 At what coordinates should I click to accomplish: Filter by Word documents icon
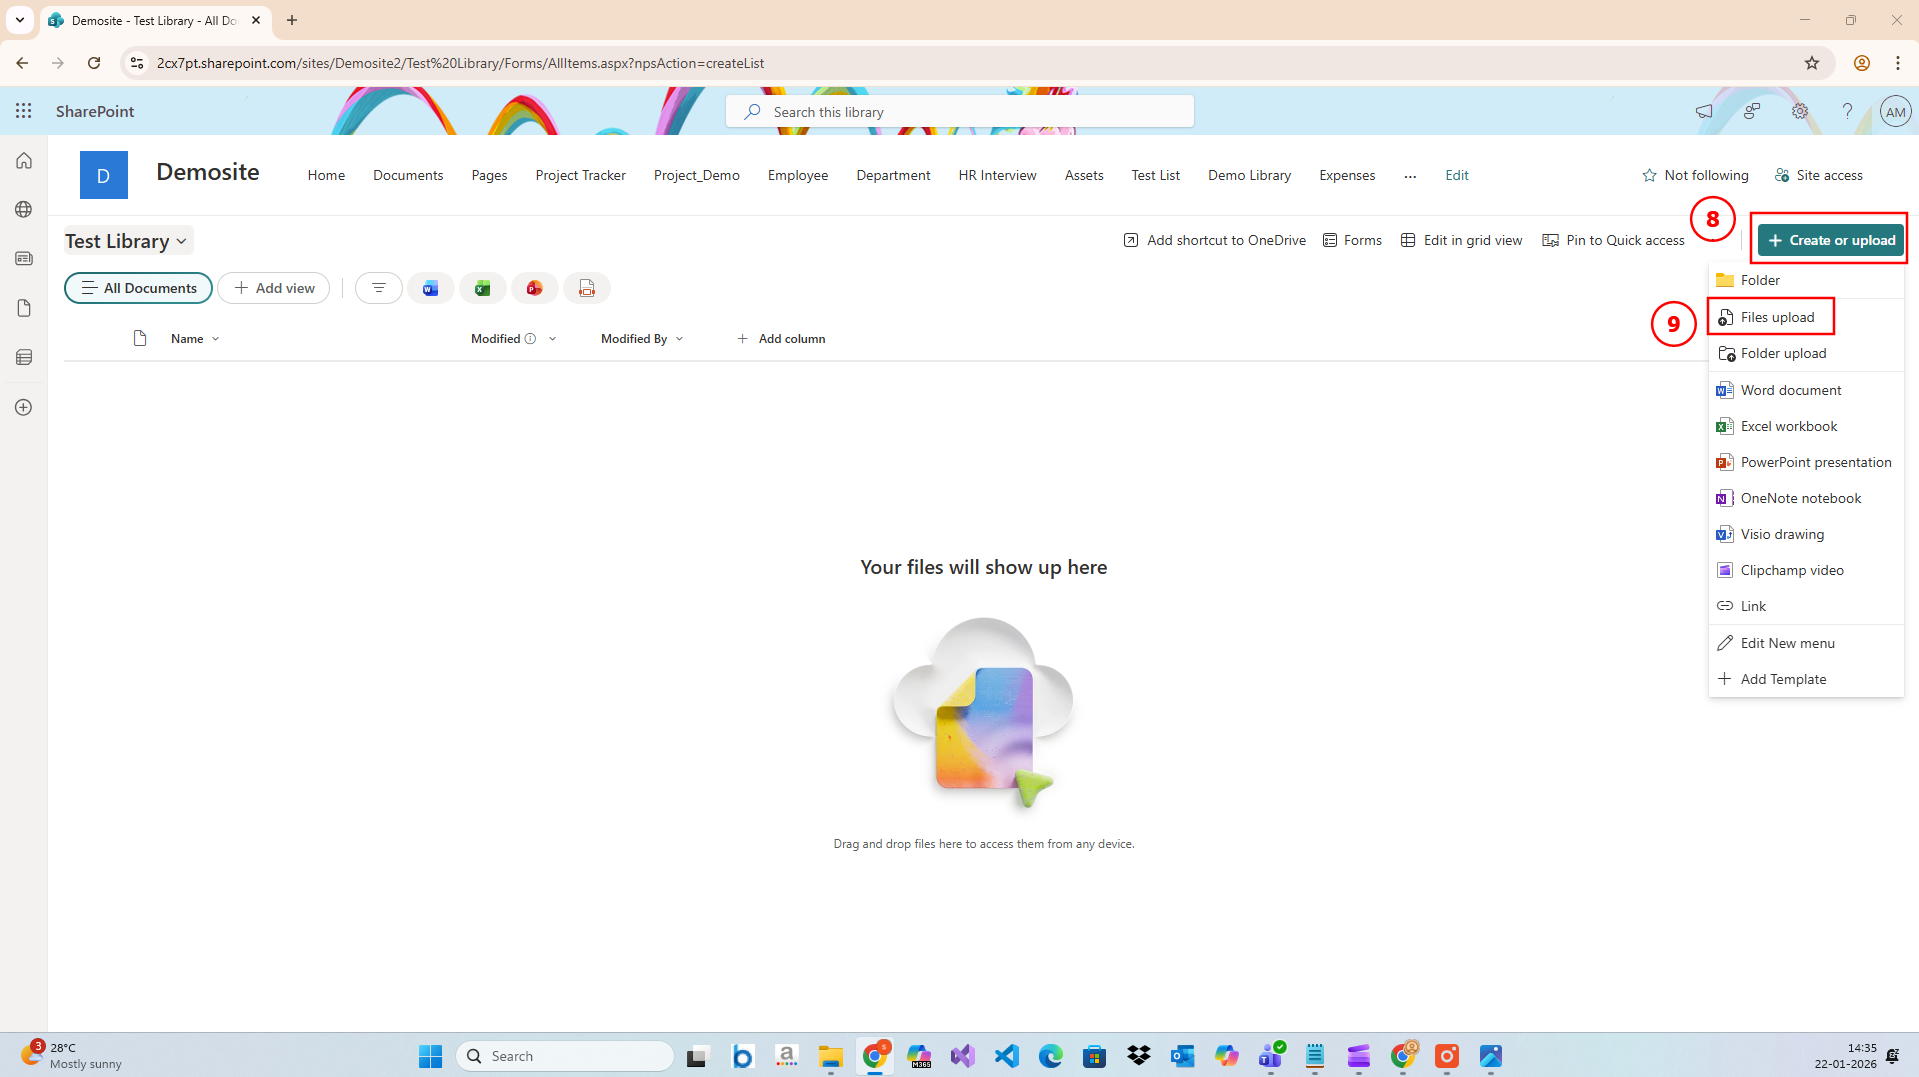click(x=431, y=288)
